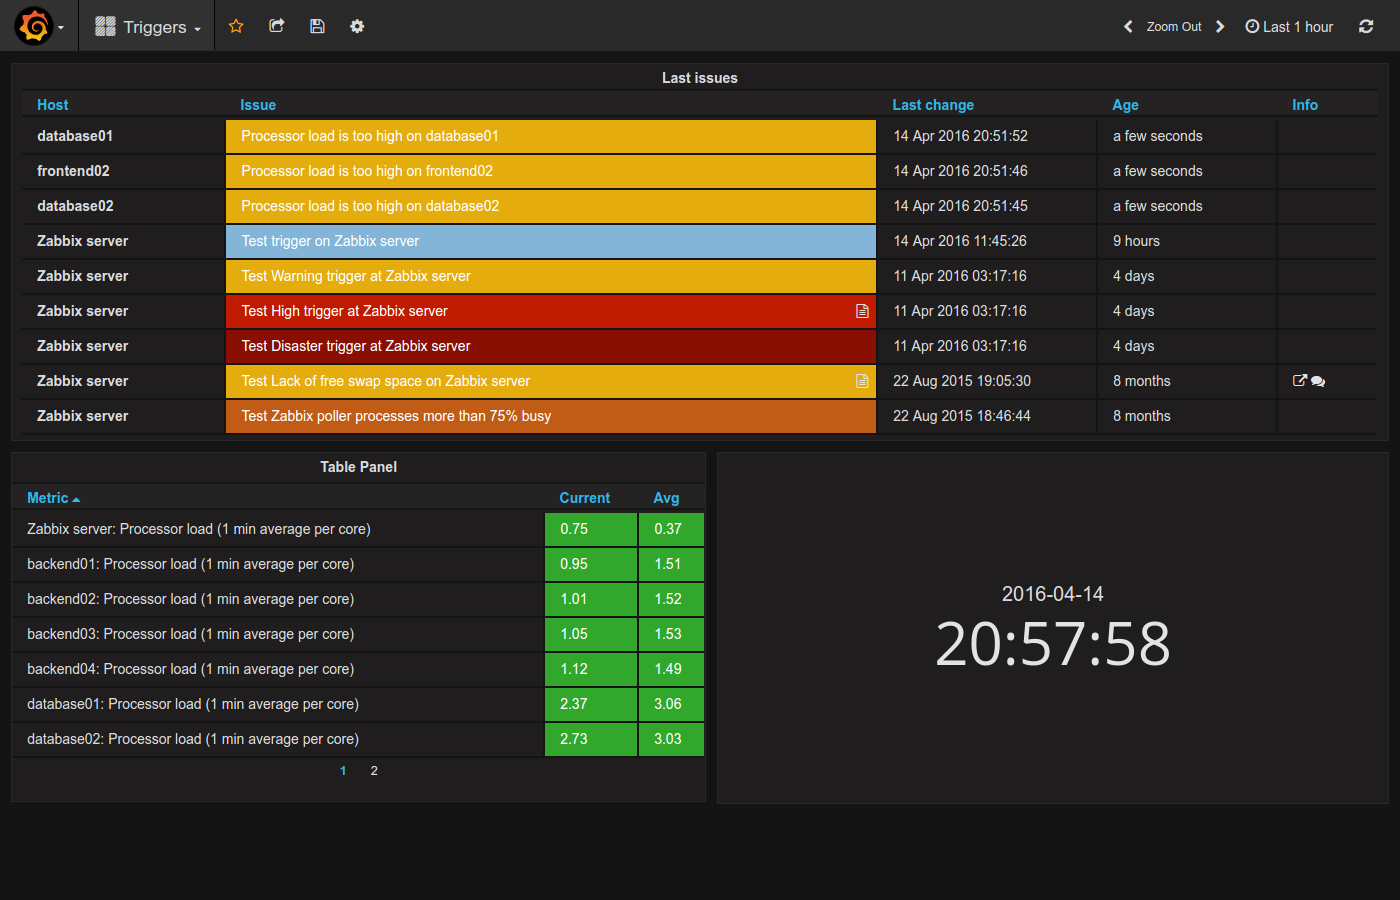Sort issues by Last change column

point(932,105)
